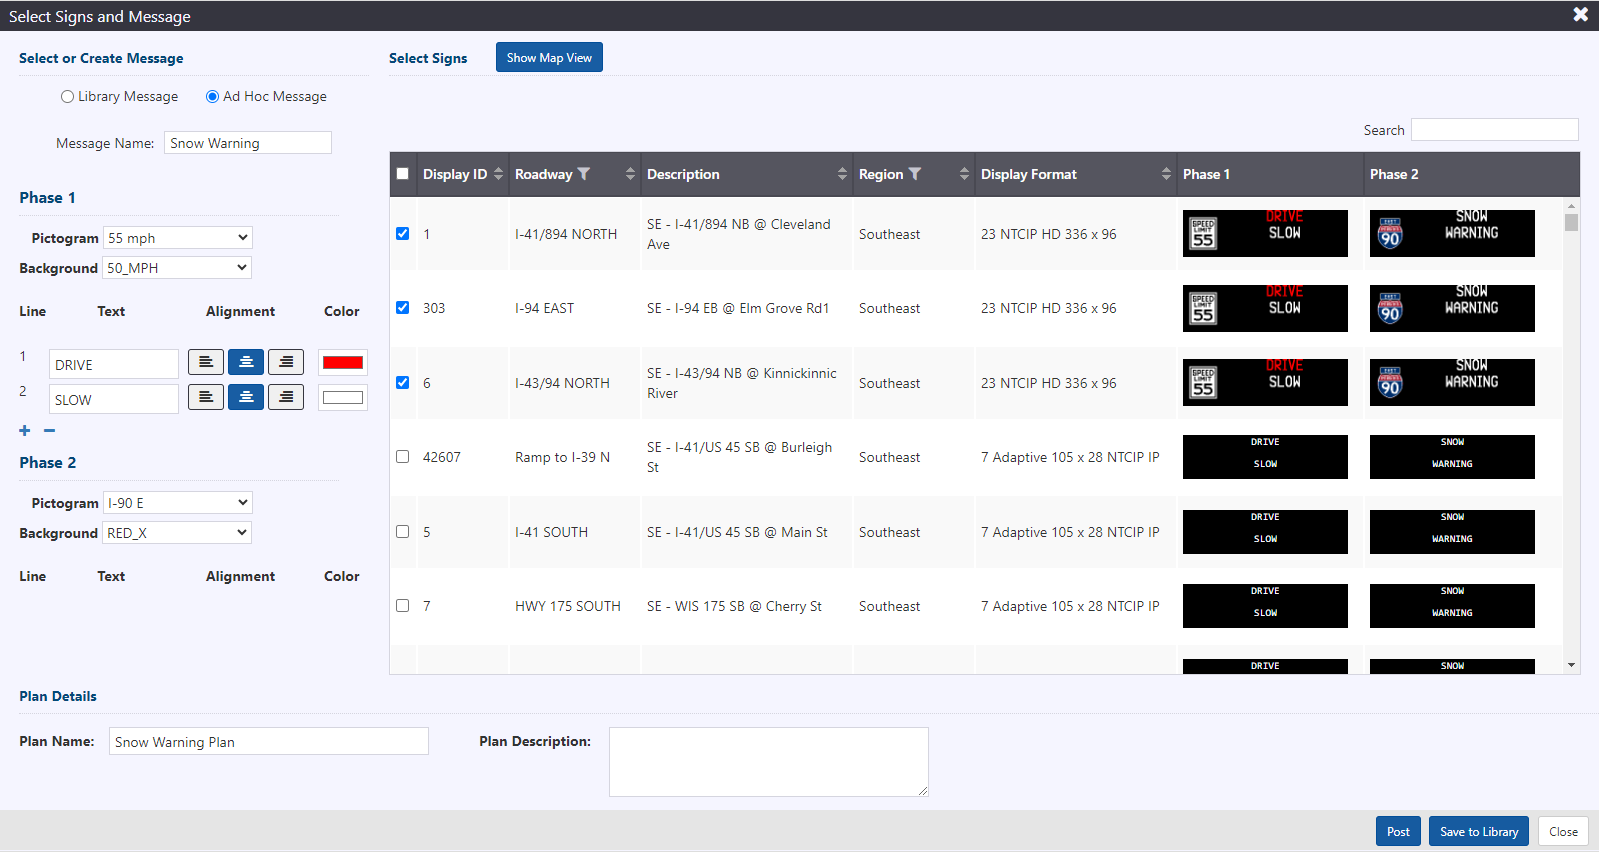Sort by Description column arrows
This screenshot has height=852, width=1599.
point(842,174)
